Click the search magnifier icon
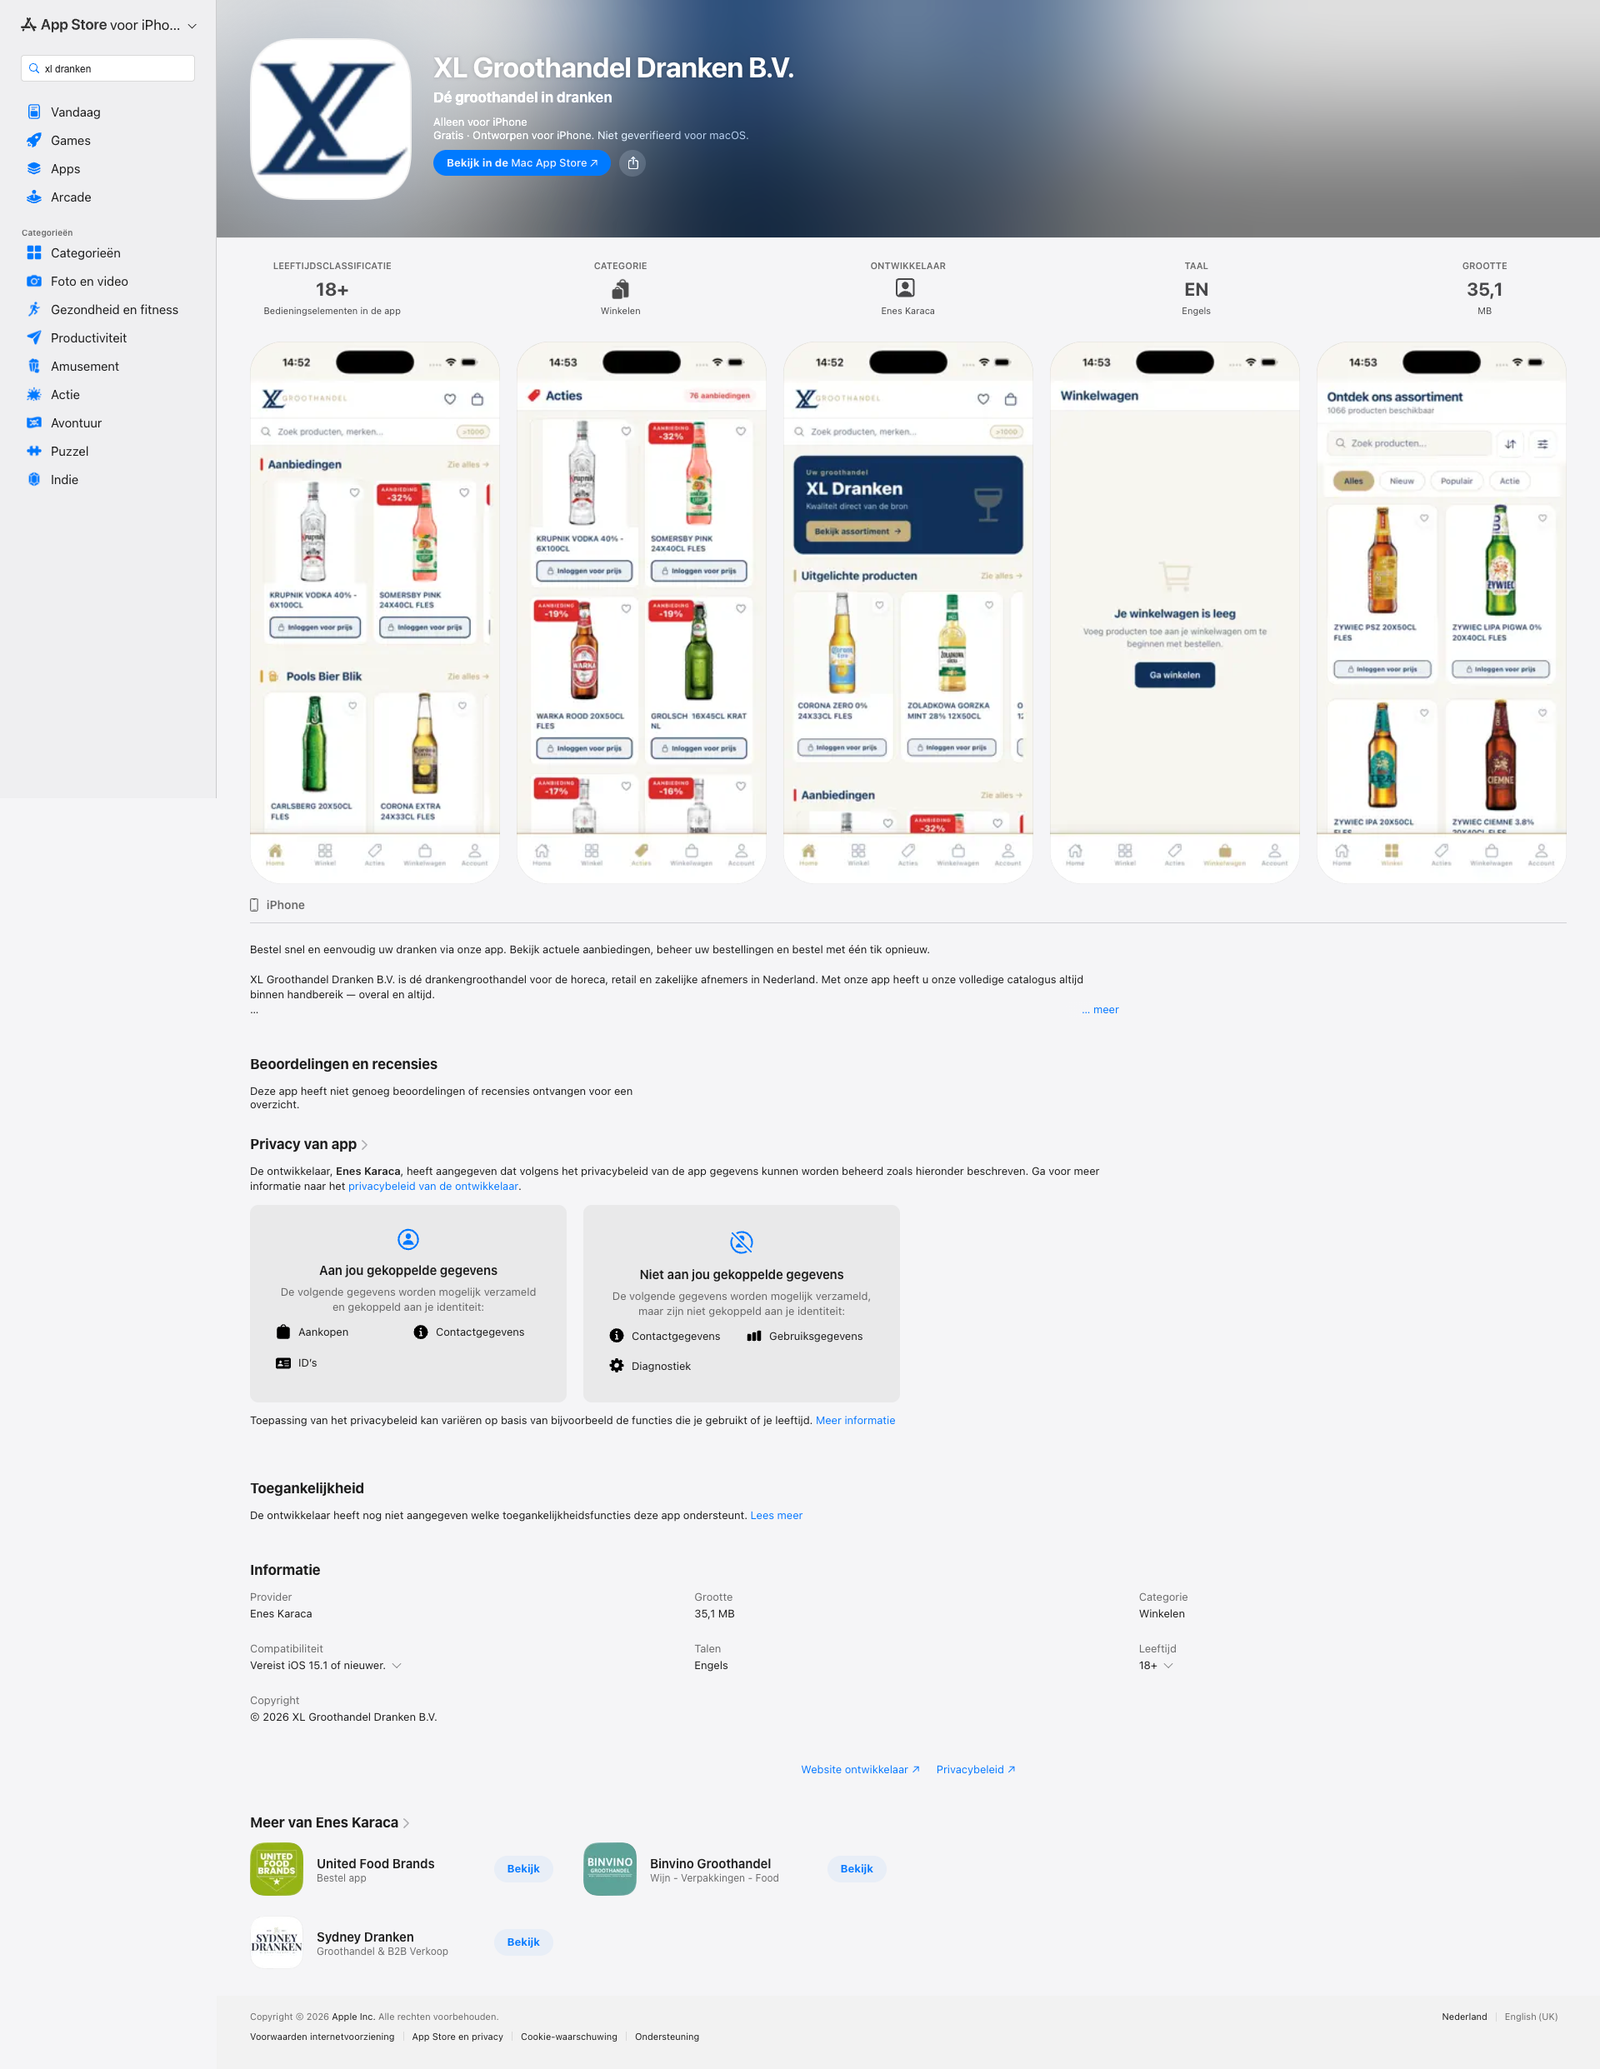The image size is (1600, 2069). click(34, 69)
